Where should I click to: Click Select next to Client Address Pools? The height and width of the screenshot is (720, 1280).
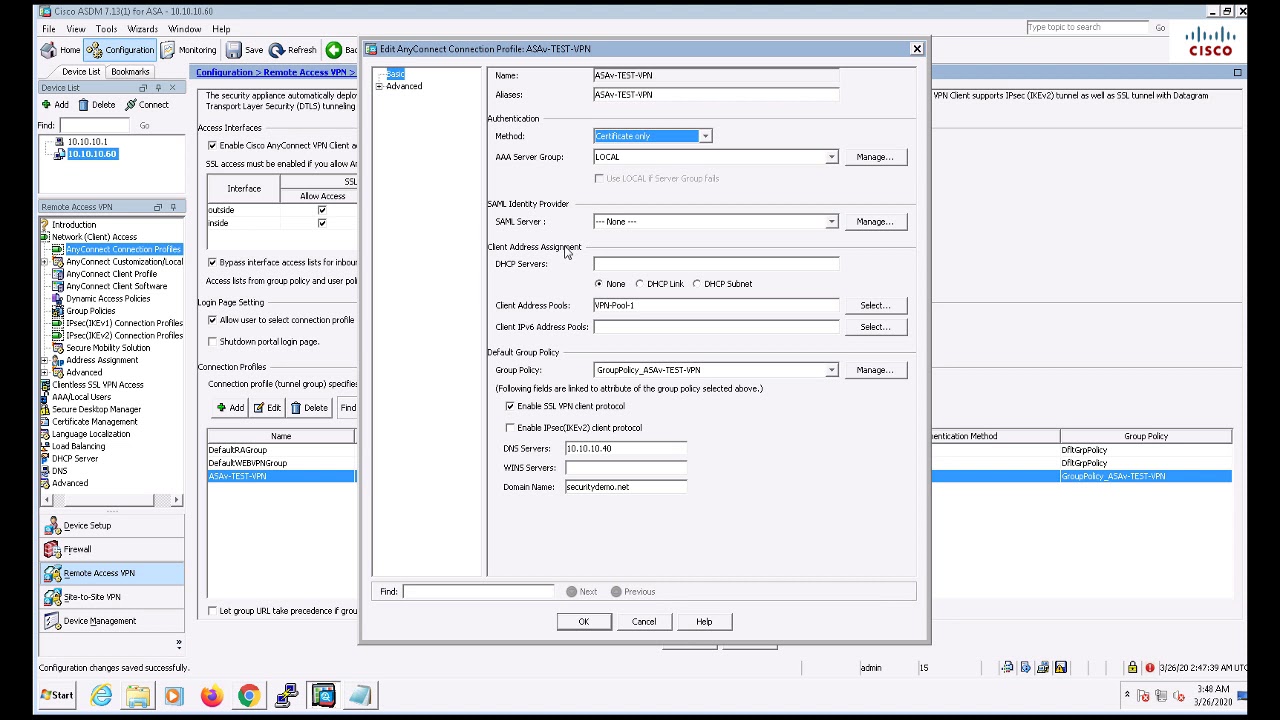click(875, 306)
